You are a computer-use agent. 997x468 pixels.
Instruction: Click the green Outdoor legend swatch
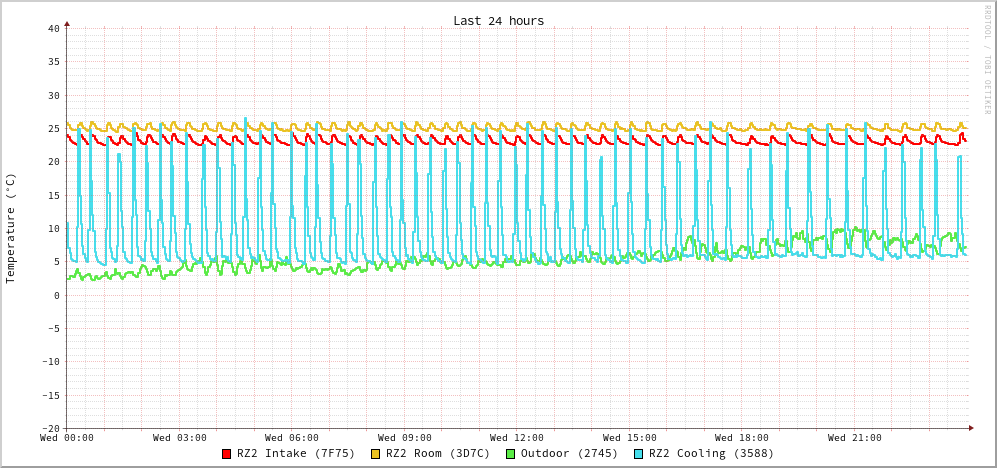[510, 454]
